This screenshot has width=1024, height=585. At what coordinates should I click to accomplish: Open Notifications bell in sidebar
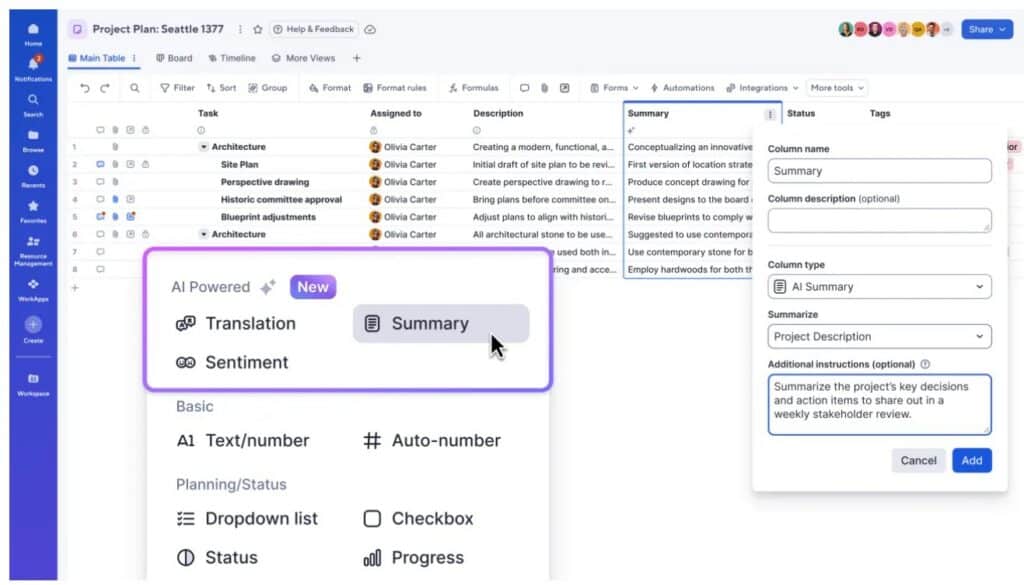(x=33, y=68)
